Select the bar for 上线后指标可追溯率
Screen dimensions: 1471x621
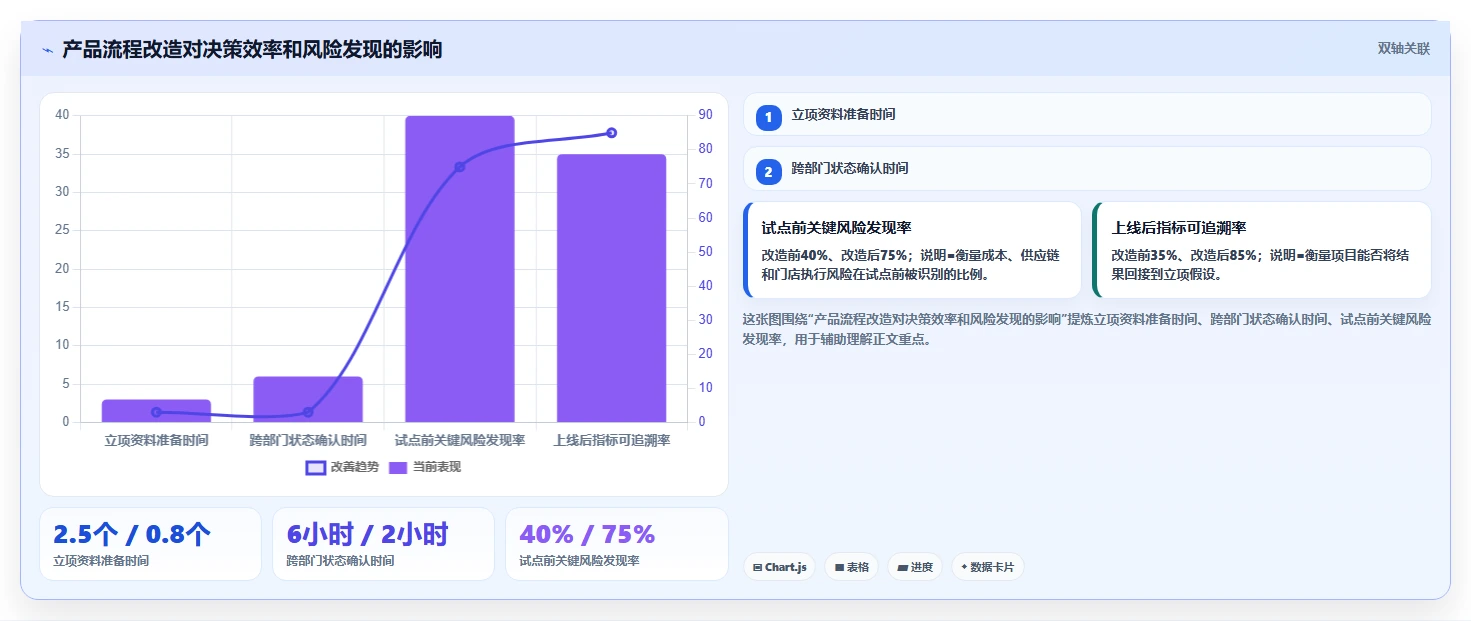(611, 288)
